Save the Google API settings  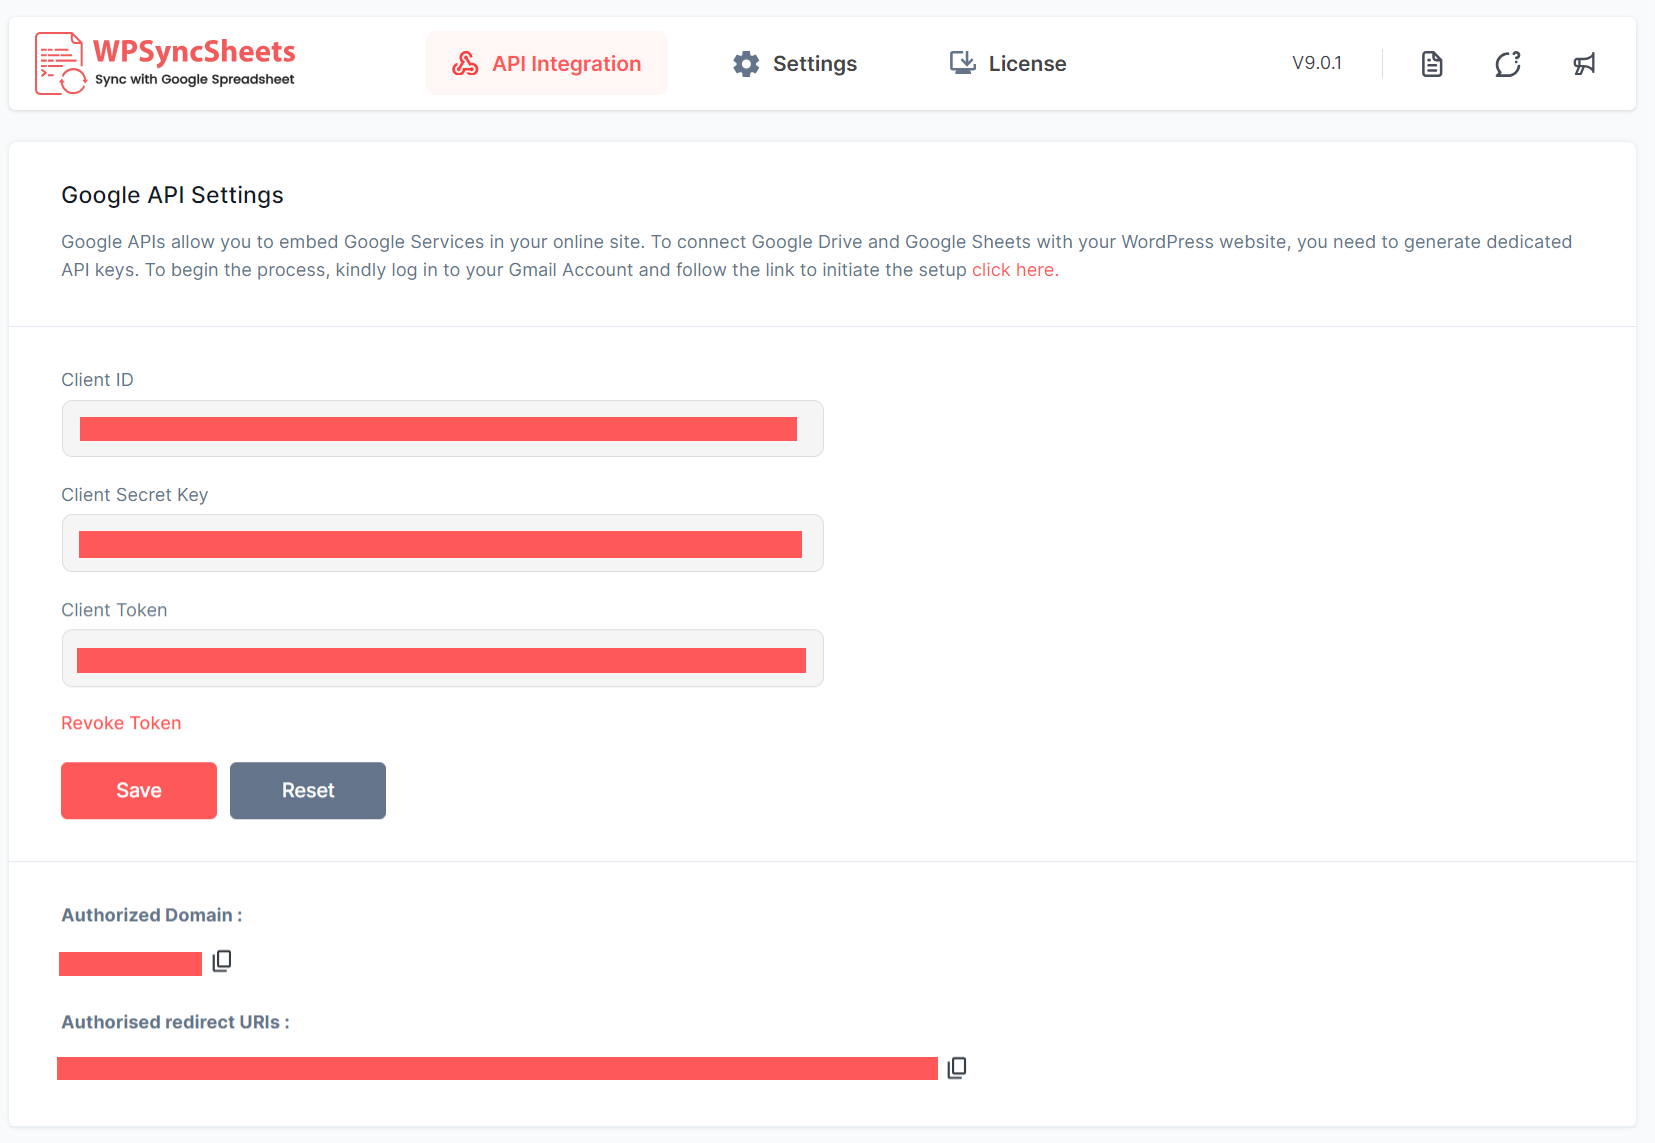tap(139, 791)
